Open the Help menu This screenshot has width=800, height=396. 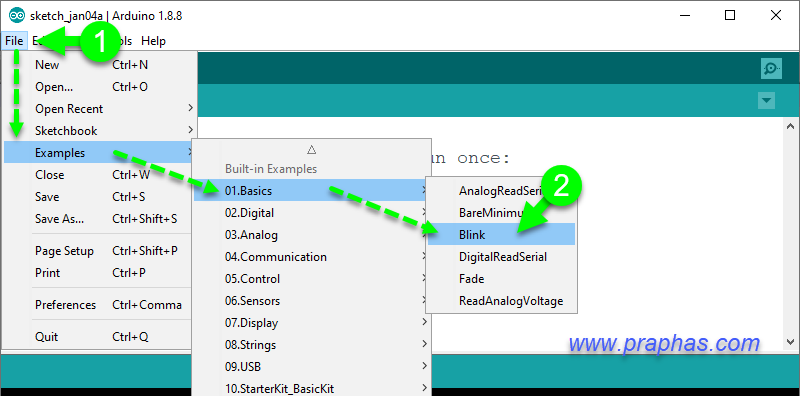(153, 41)
